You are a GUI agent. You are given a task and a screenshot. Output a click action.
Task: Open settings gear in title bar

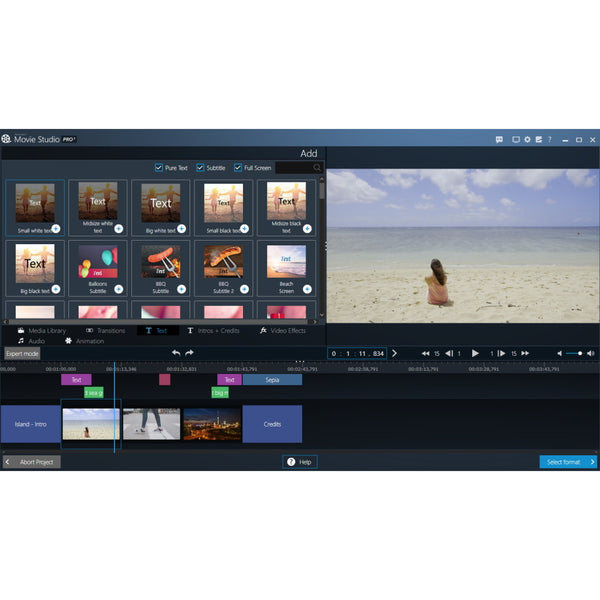pyautogui.click(x=527, y=140)
